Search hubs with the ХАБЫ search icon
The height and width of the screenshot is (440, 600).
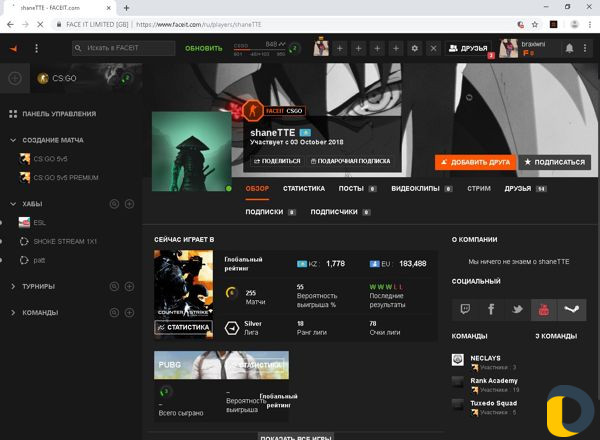pyautogui.click(x=114, y=204)
